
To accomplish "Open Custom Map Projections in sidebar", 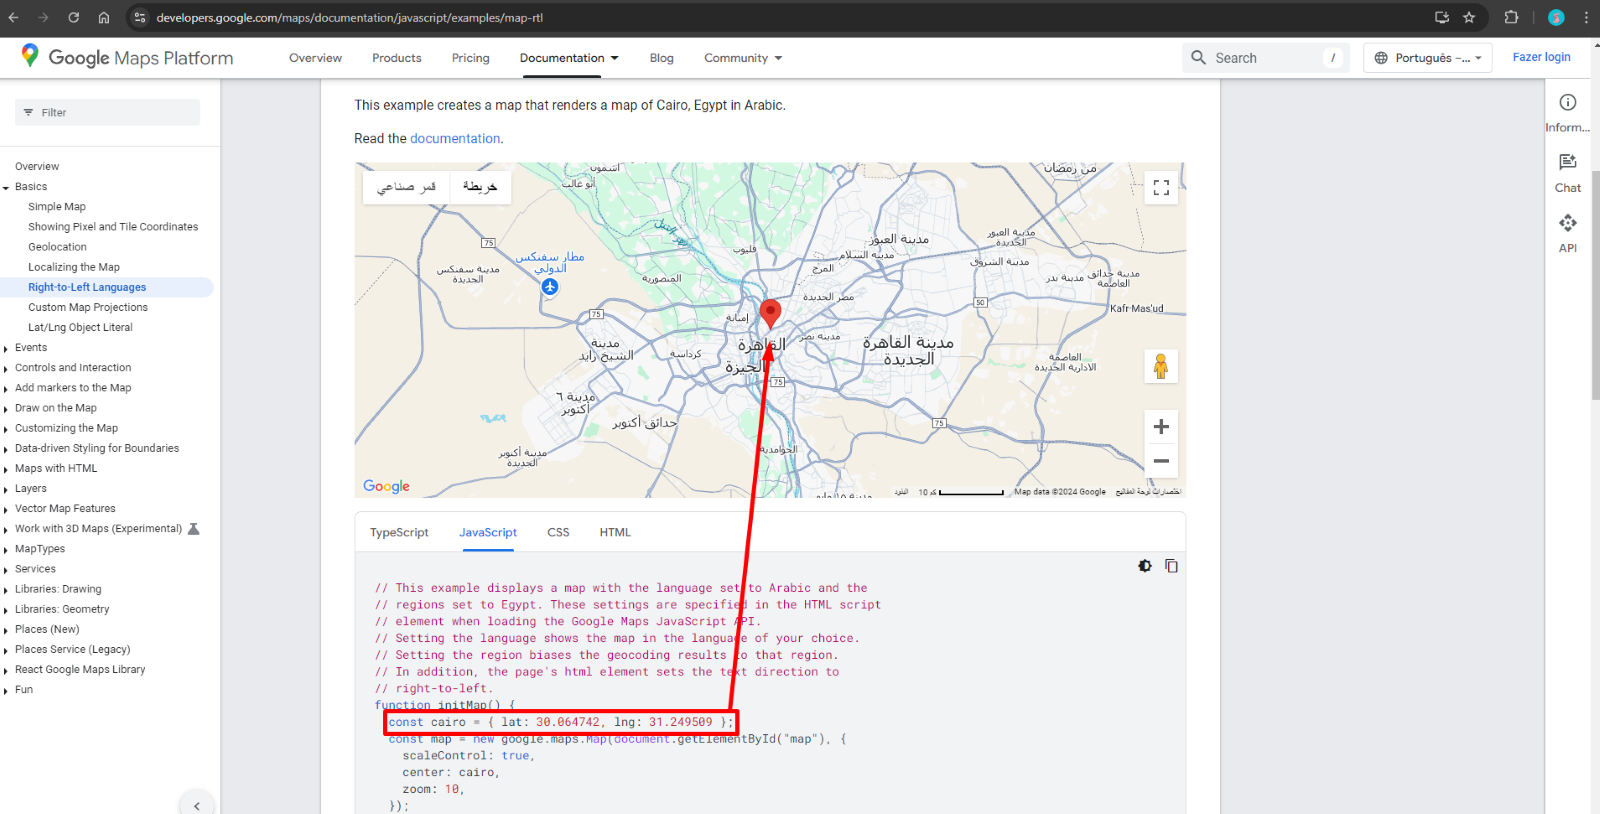I will click(88, 307).
